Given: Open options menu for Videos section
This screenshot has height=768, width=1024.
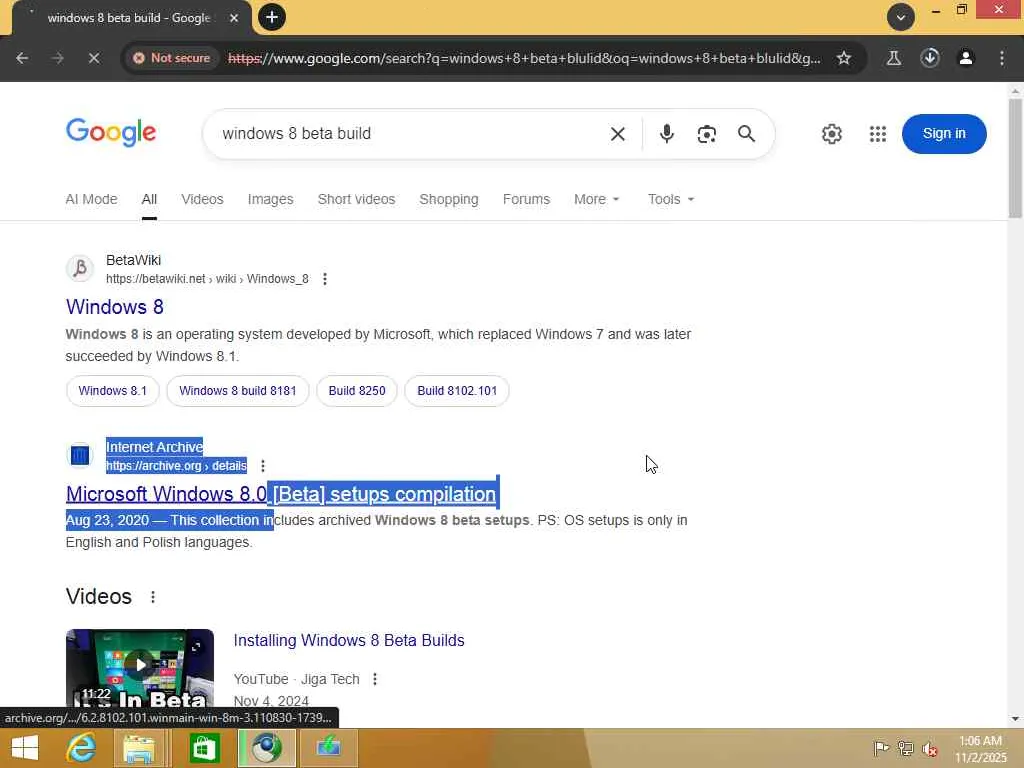Looking at the screenshot, I should click(153, 597).
